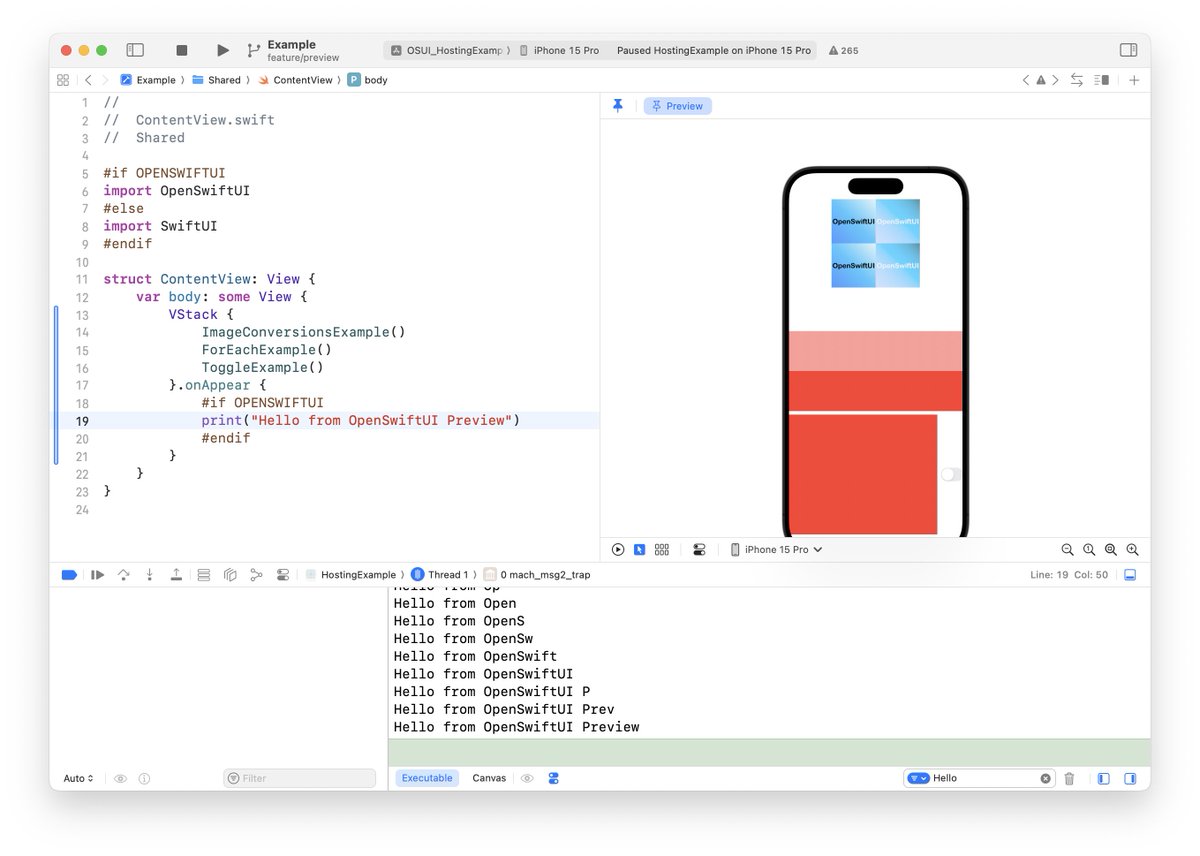This screenshot has width=1200, height=856.
Task: Zoom preview canvas to 100%
Action: 1089,549
